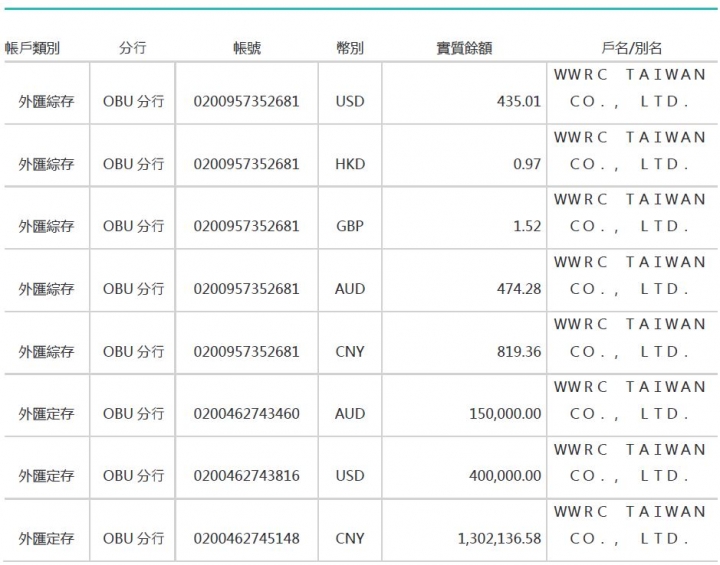This screenshot has width=720, height=565.
Task: Select the 帳號 column header
Action: tap(246, 48)
